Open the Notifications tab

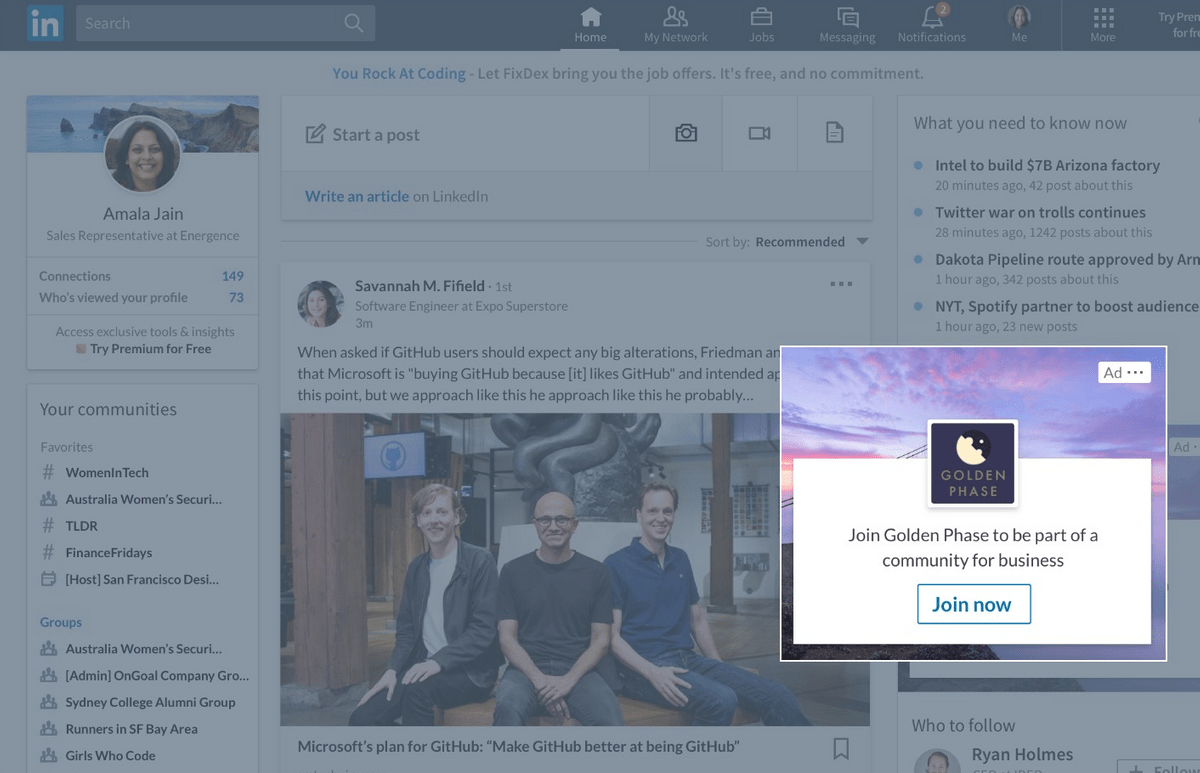(x=932, y=25)
